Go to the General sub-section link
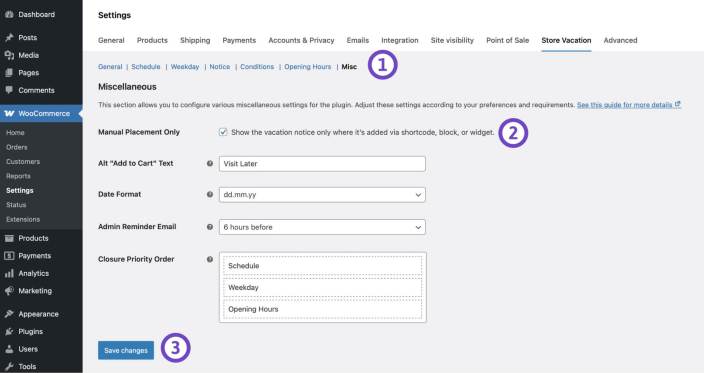Screen dimensions: 704x373 110,66
